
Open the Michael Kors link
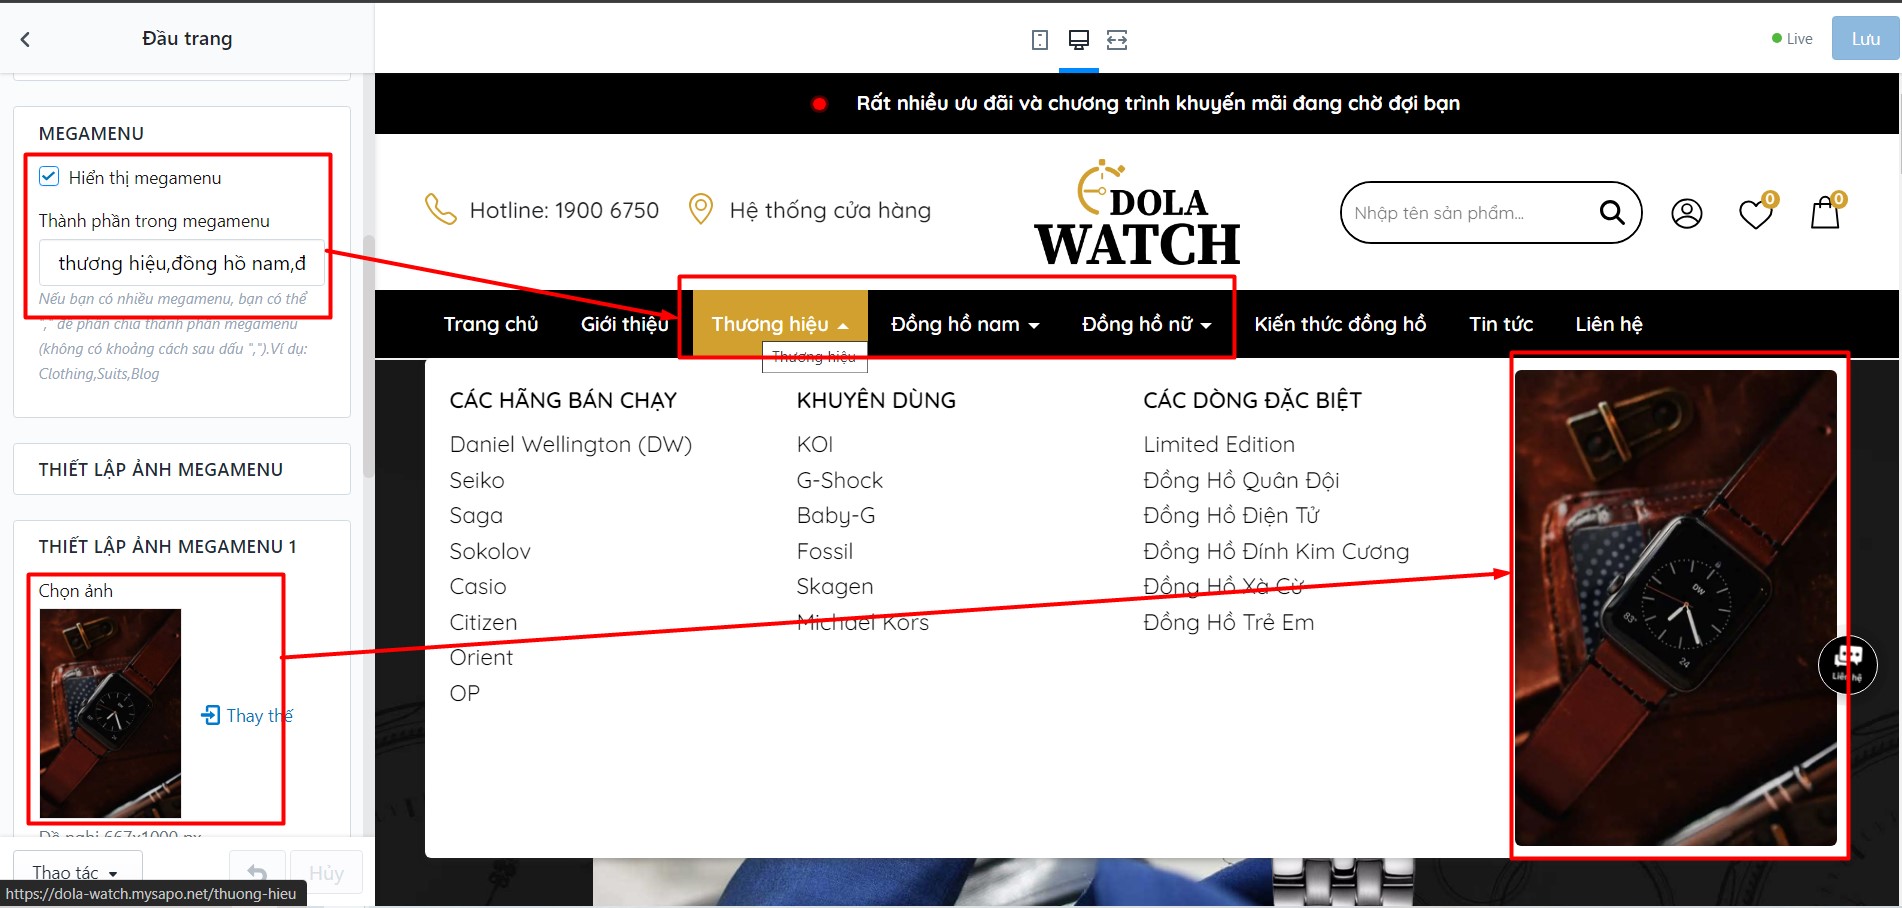click(x=863, y=622)
